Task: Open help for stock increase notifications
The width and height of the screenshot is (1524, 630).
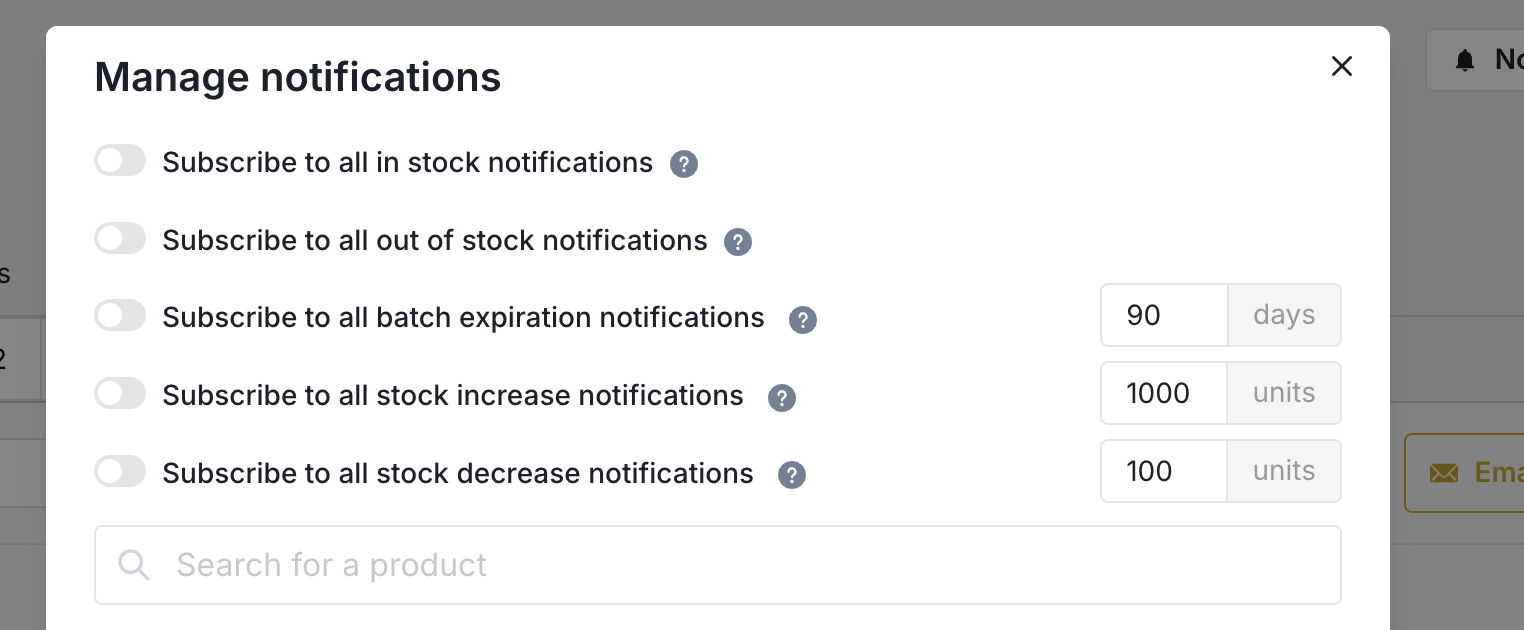Action: click(781, 398)
